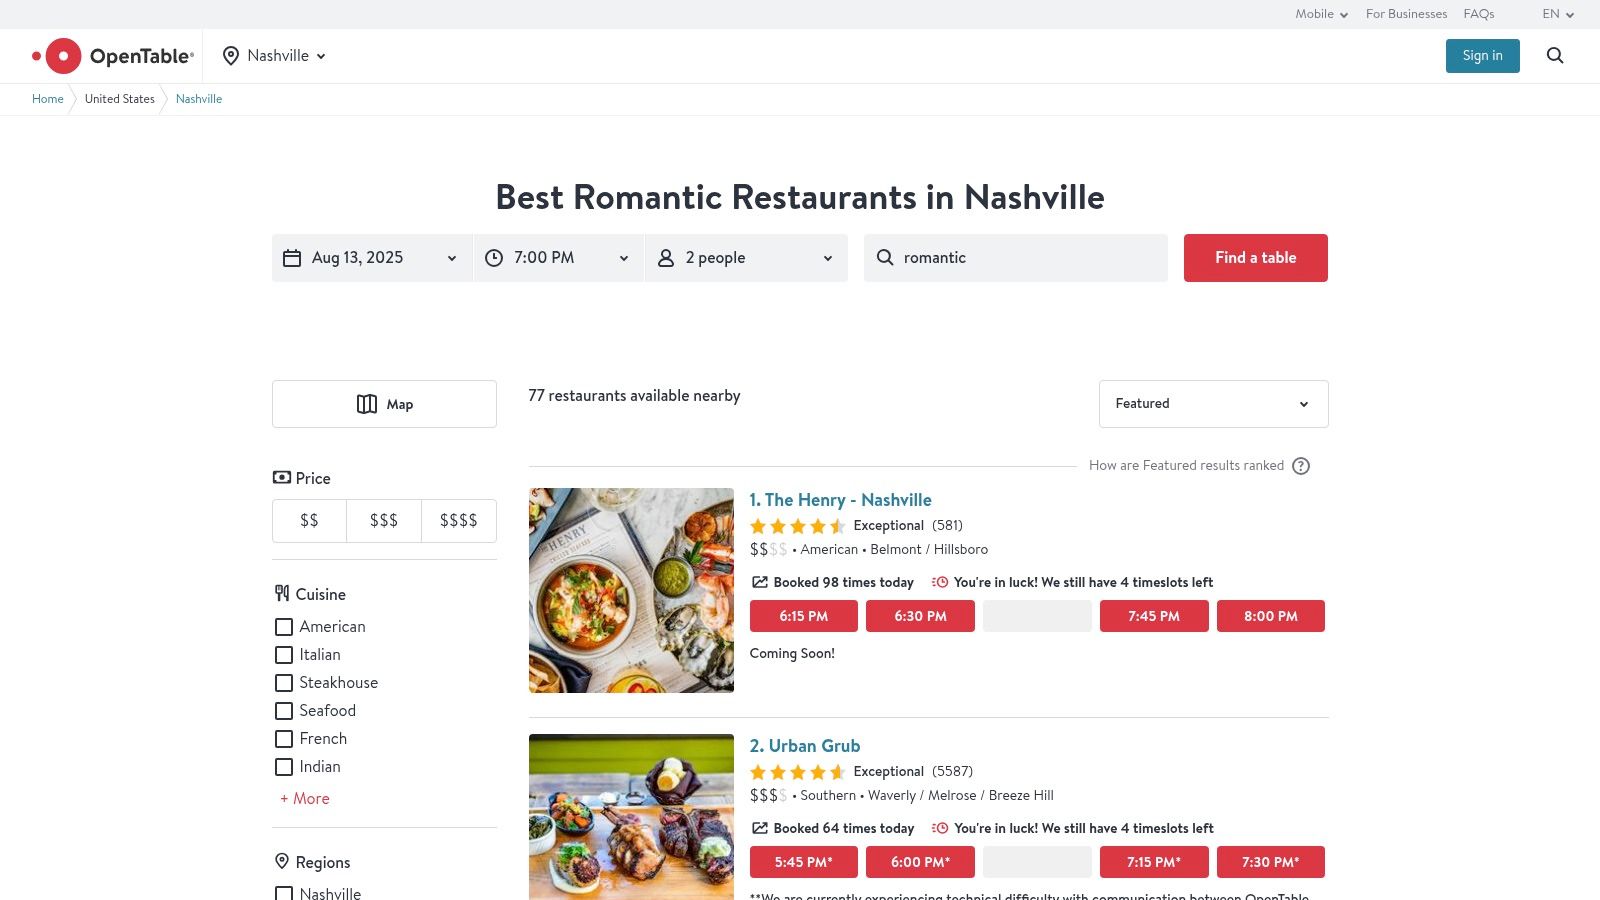Click the location pin icon beside Nashville
This screenshot has height=900, width=1600.
pos(231,56)
